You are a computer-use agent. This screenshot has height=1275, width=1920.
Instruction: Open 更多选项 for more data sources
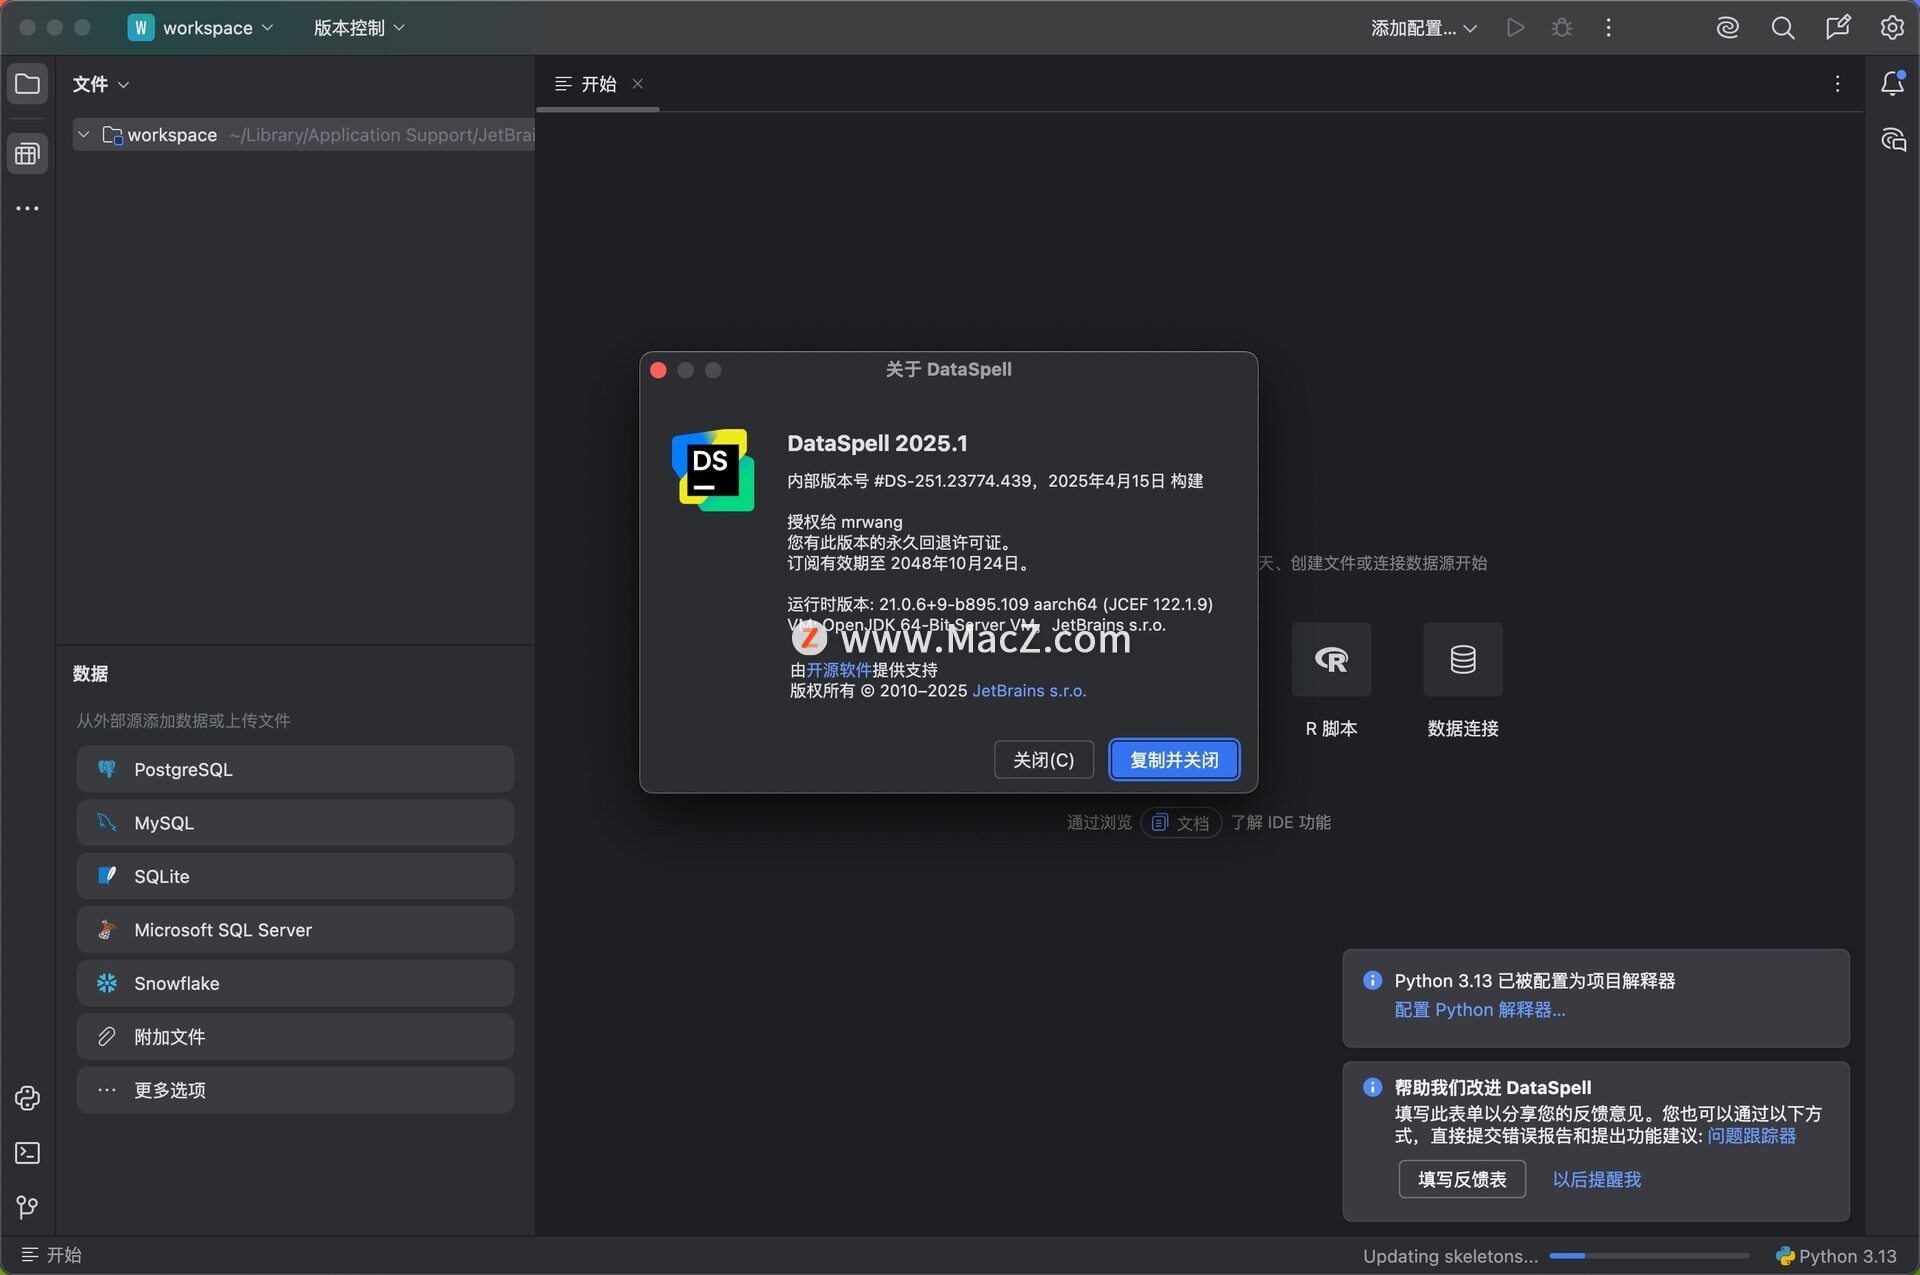(295, 1090)
